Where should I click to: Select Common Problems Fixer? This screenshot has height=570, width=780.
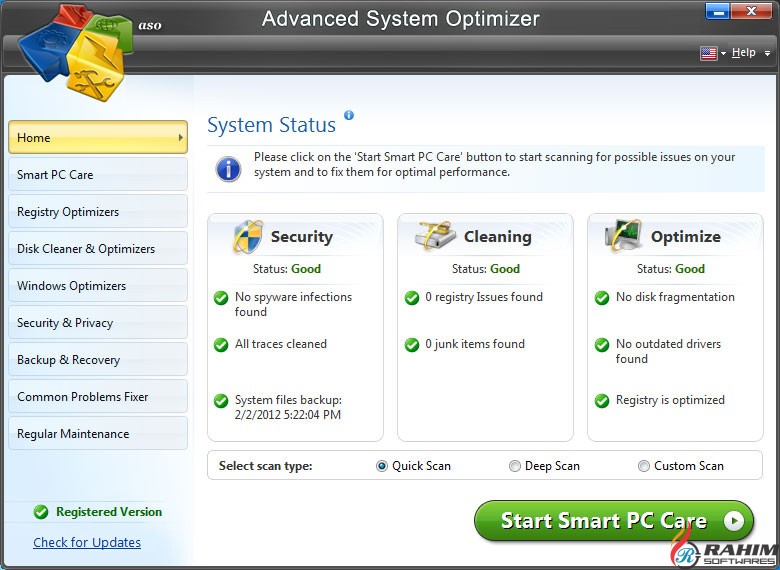[x=98, y=396]
